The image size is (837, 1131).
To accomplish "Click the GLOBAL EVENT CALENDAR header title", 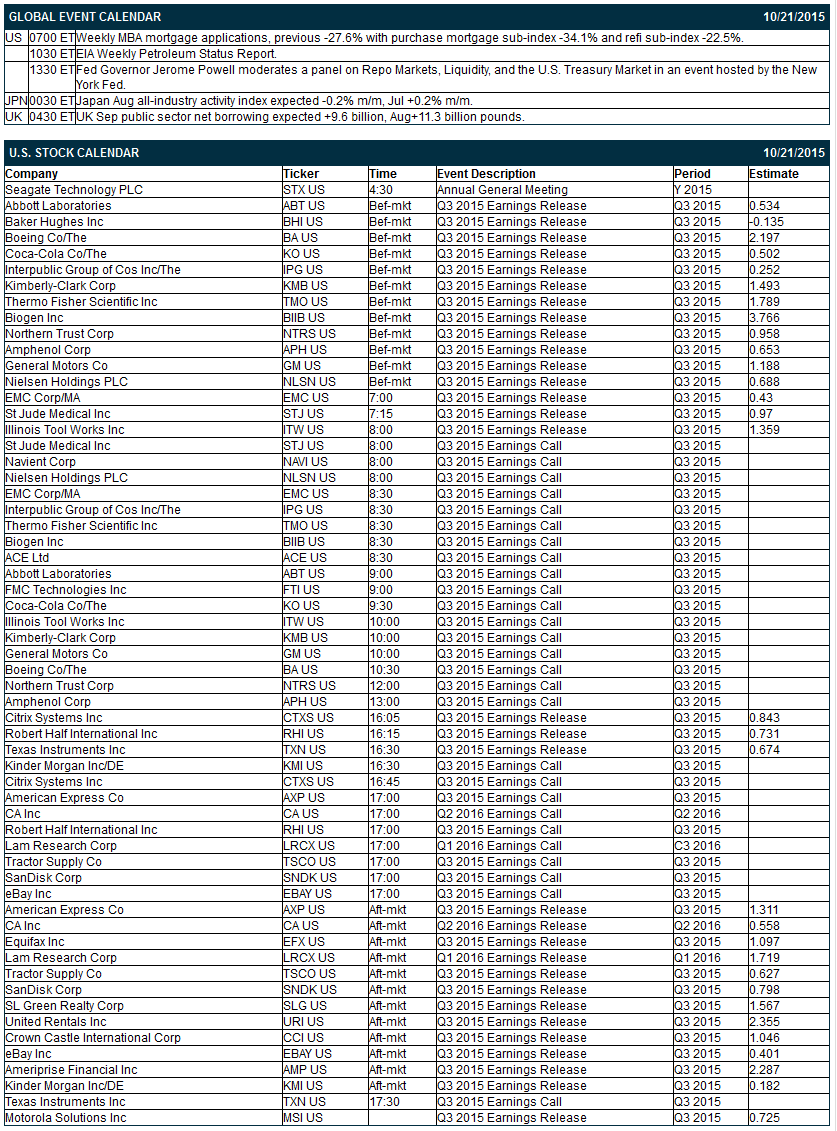I will (x=85, y=17).
